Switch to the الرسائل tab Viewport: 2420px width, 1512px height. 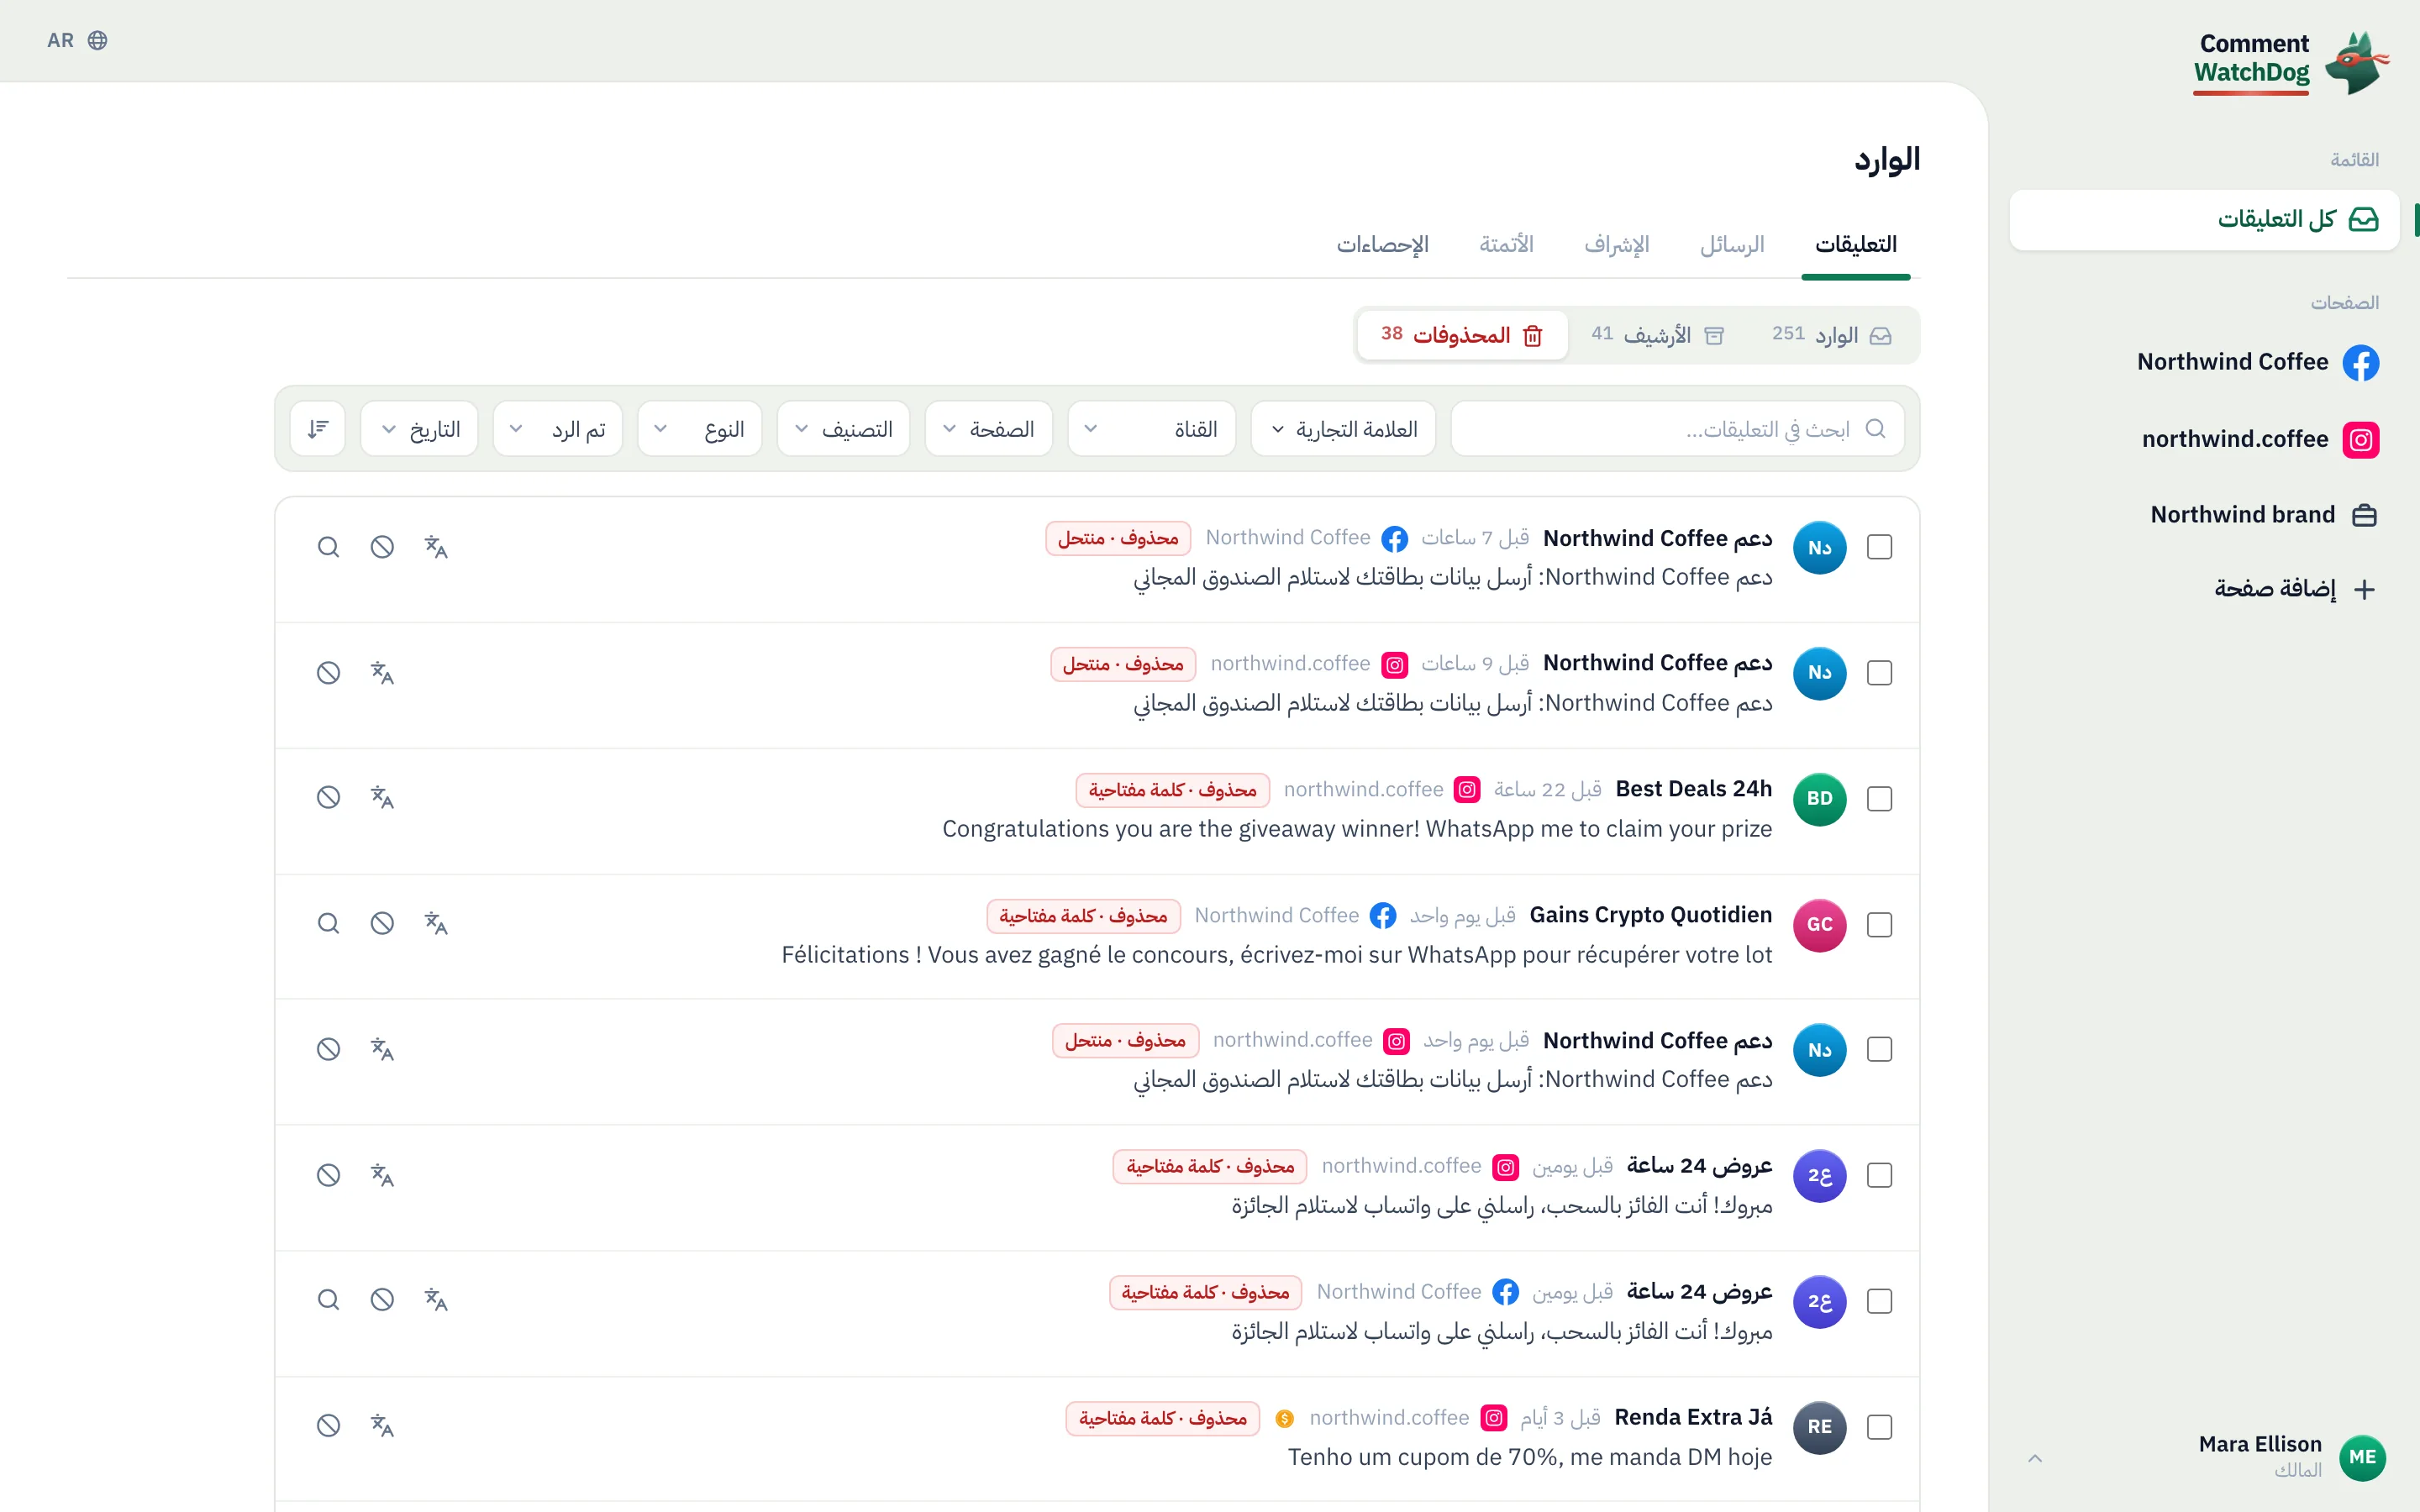1732,245
